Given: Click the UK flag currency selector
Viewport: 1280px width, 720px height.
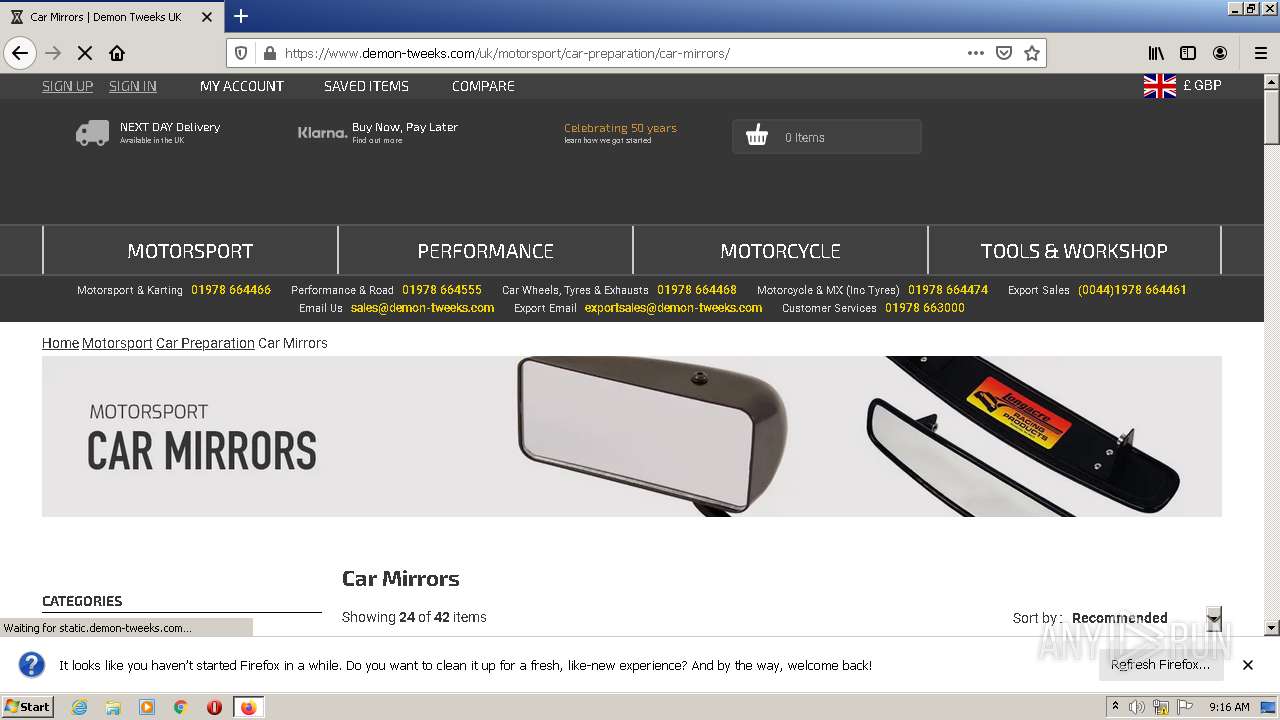Looking at the screenshot, I should click(x=1160, y=86).
